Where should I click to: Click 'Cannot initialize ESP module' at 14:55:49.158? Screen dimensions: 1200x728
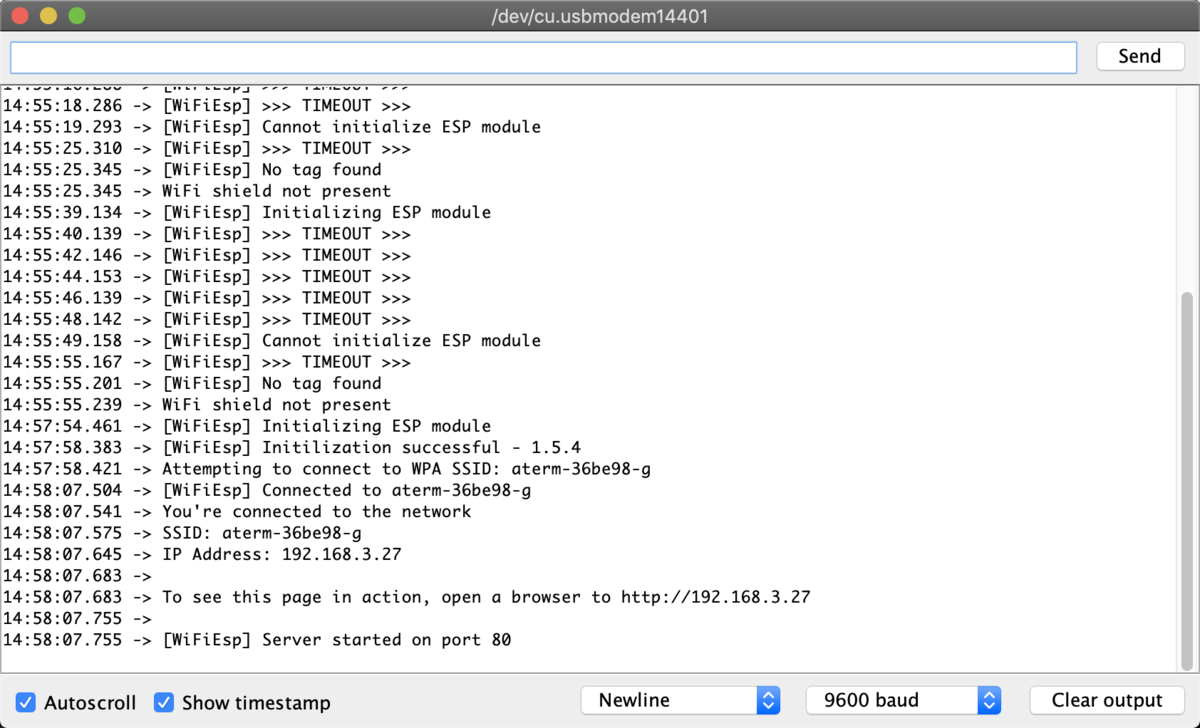(x=272, y=341)
